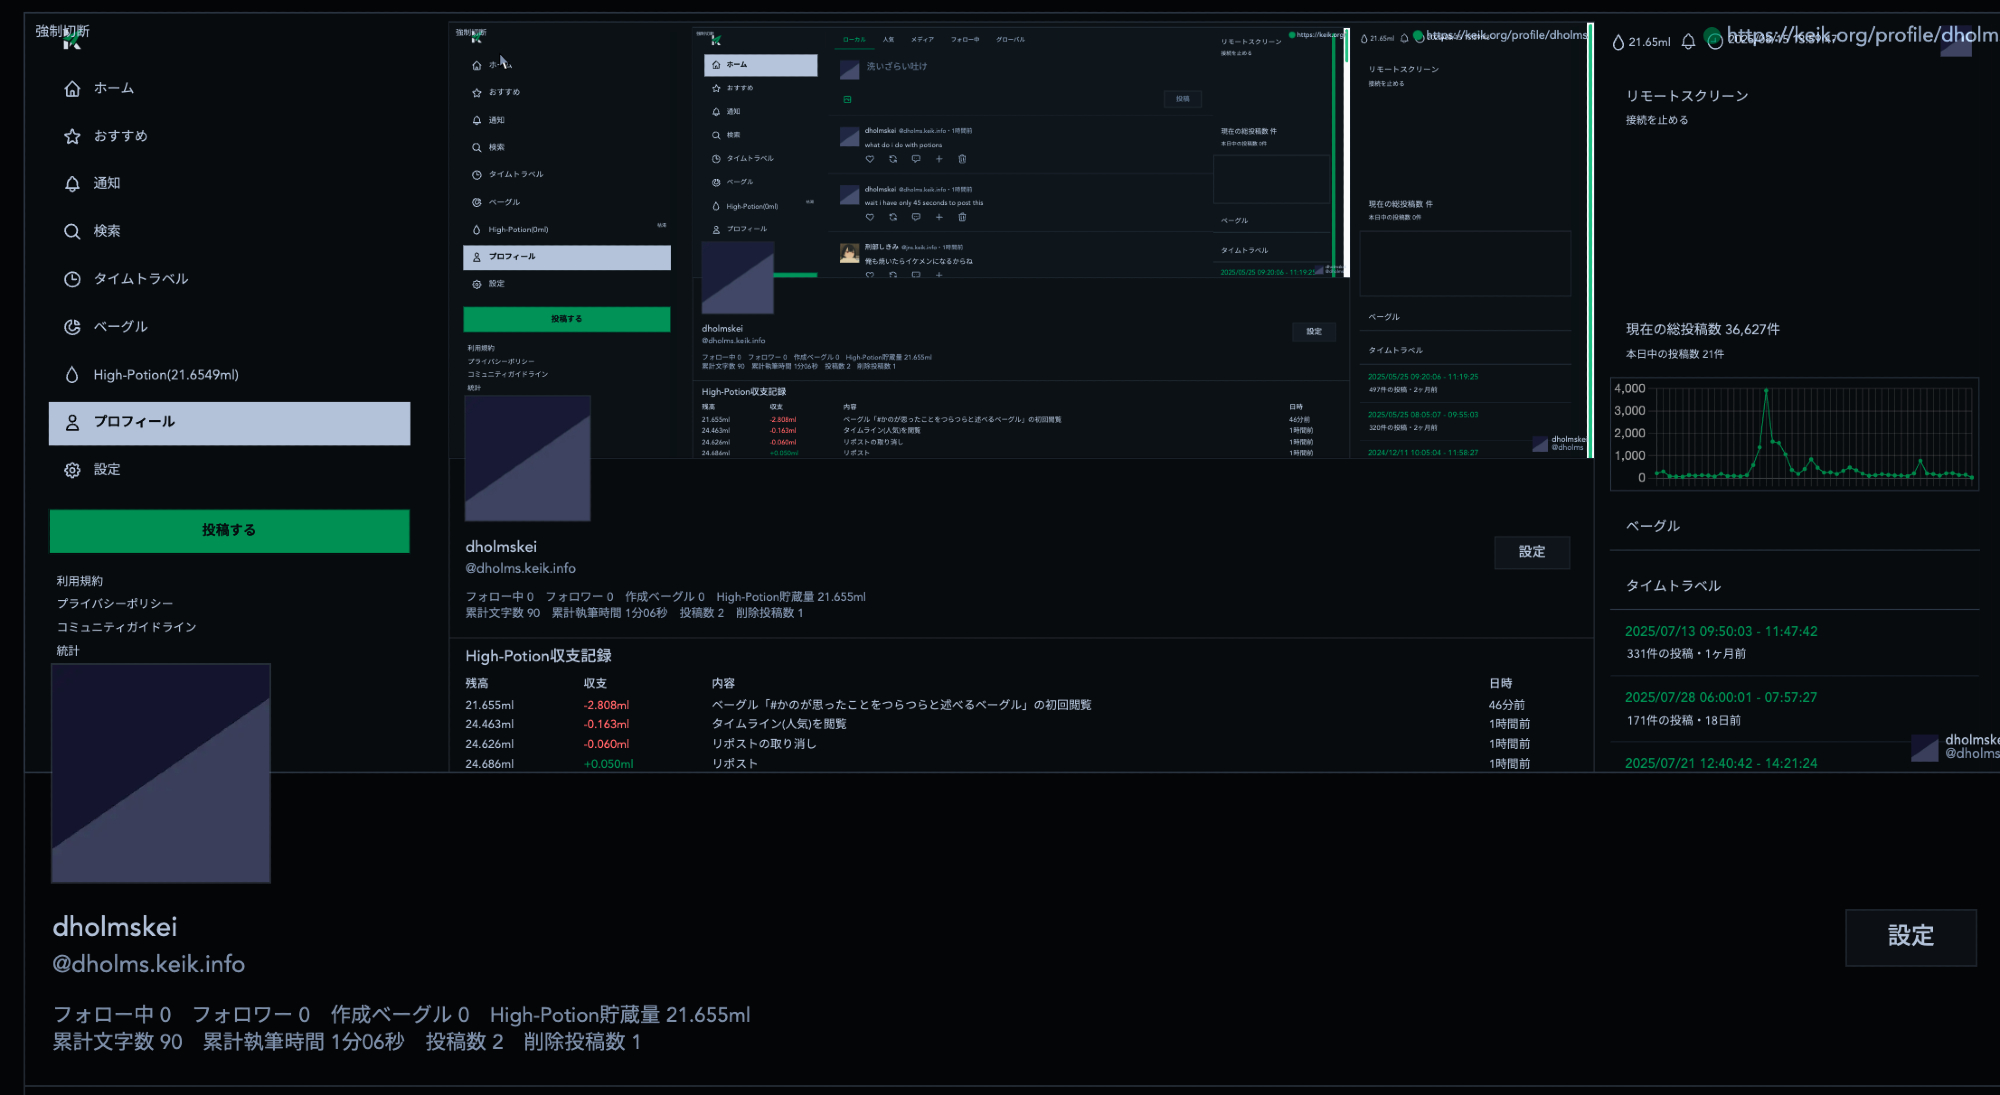The image size is (2000, 1095).
Task: Click 接続を止める under リモートスクリーン on right
Action: click(x=1657, y=120)
